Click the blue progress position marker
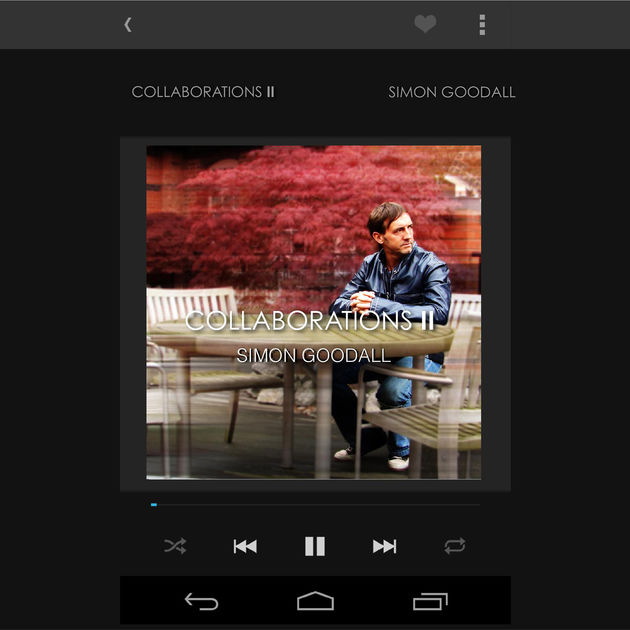Screen dimensions: 630x630 (x=153, y=505)
